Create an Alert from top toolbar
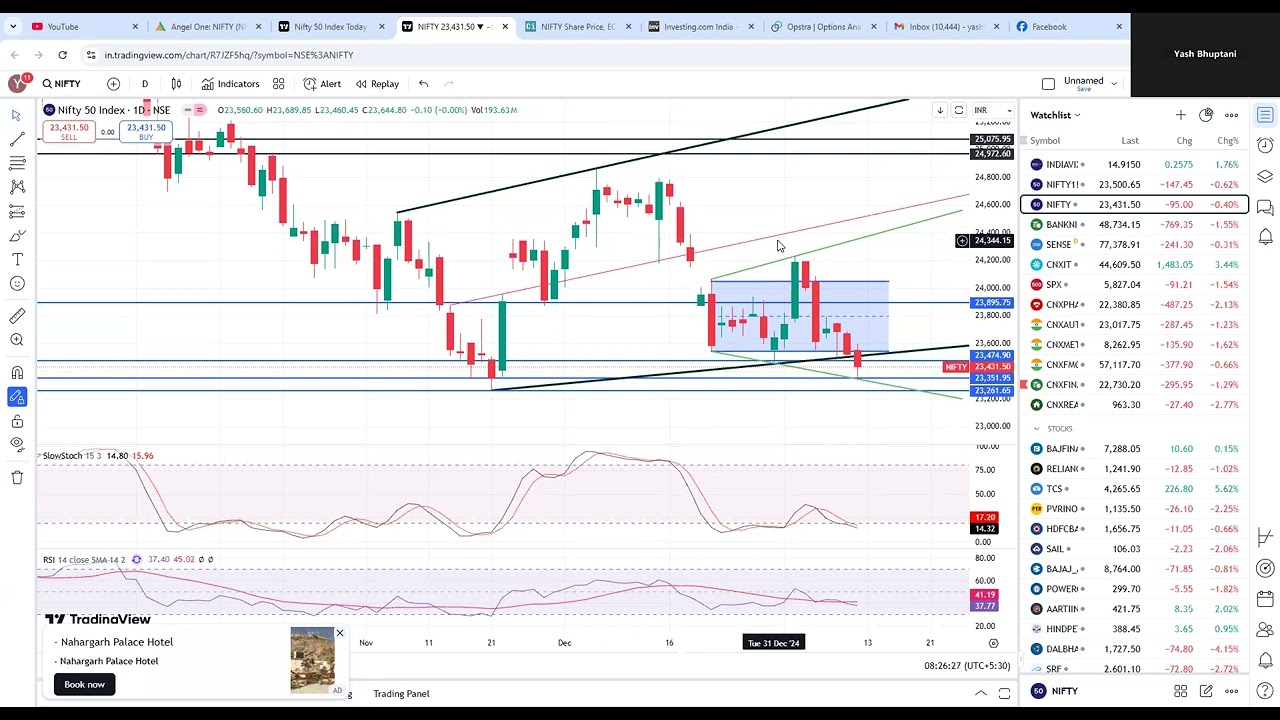The image size is (1280, 720). pyautogui.click(x=322, y=84)
